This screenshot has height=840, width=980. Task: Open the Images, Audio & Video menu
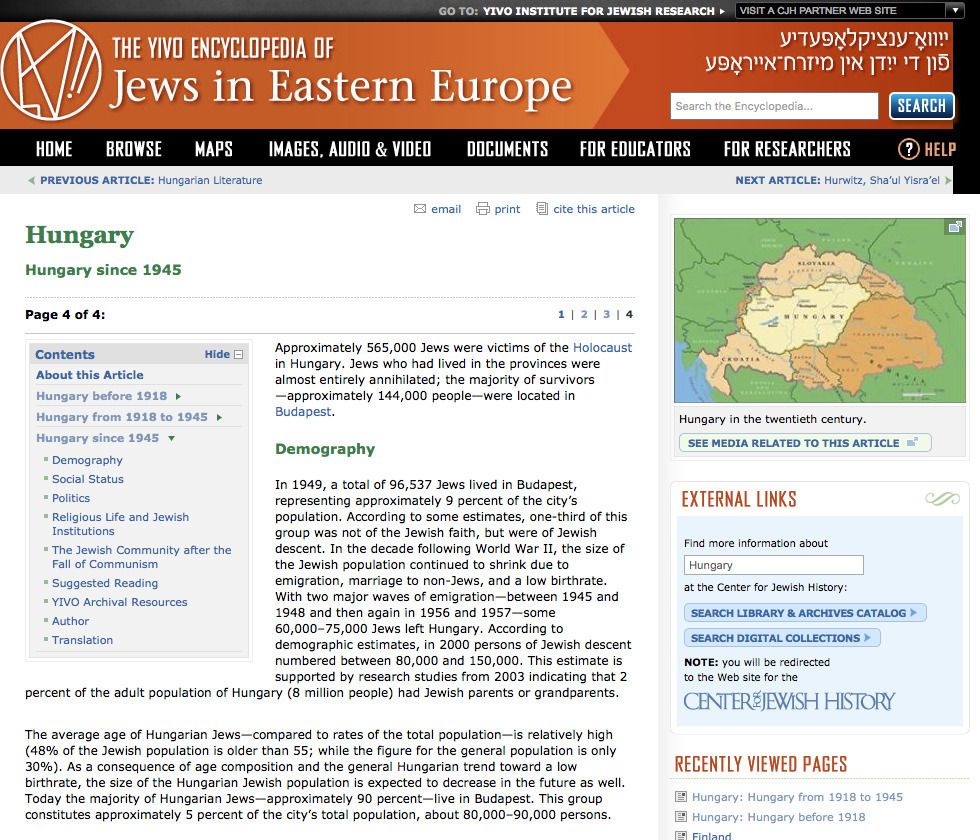[x=349, y=148]
